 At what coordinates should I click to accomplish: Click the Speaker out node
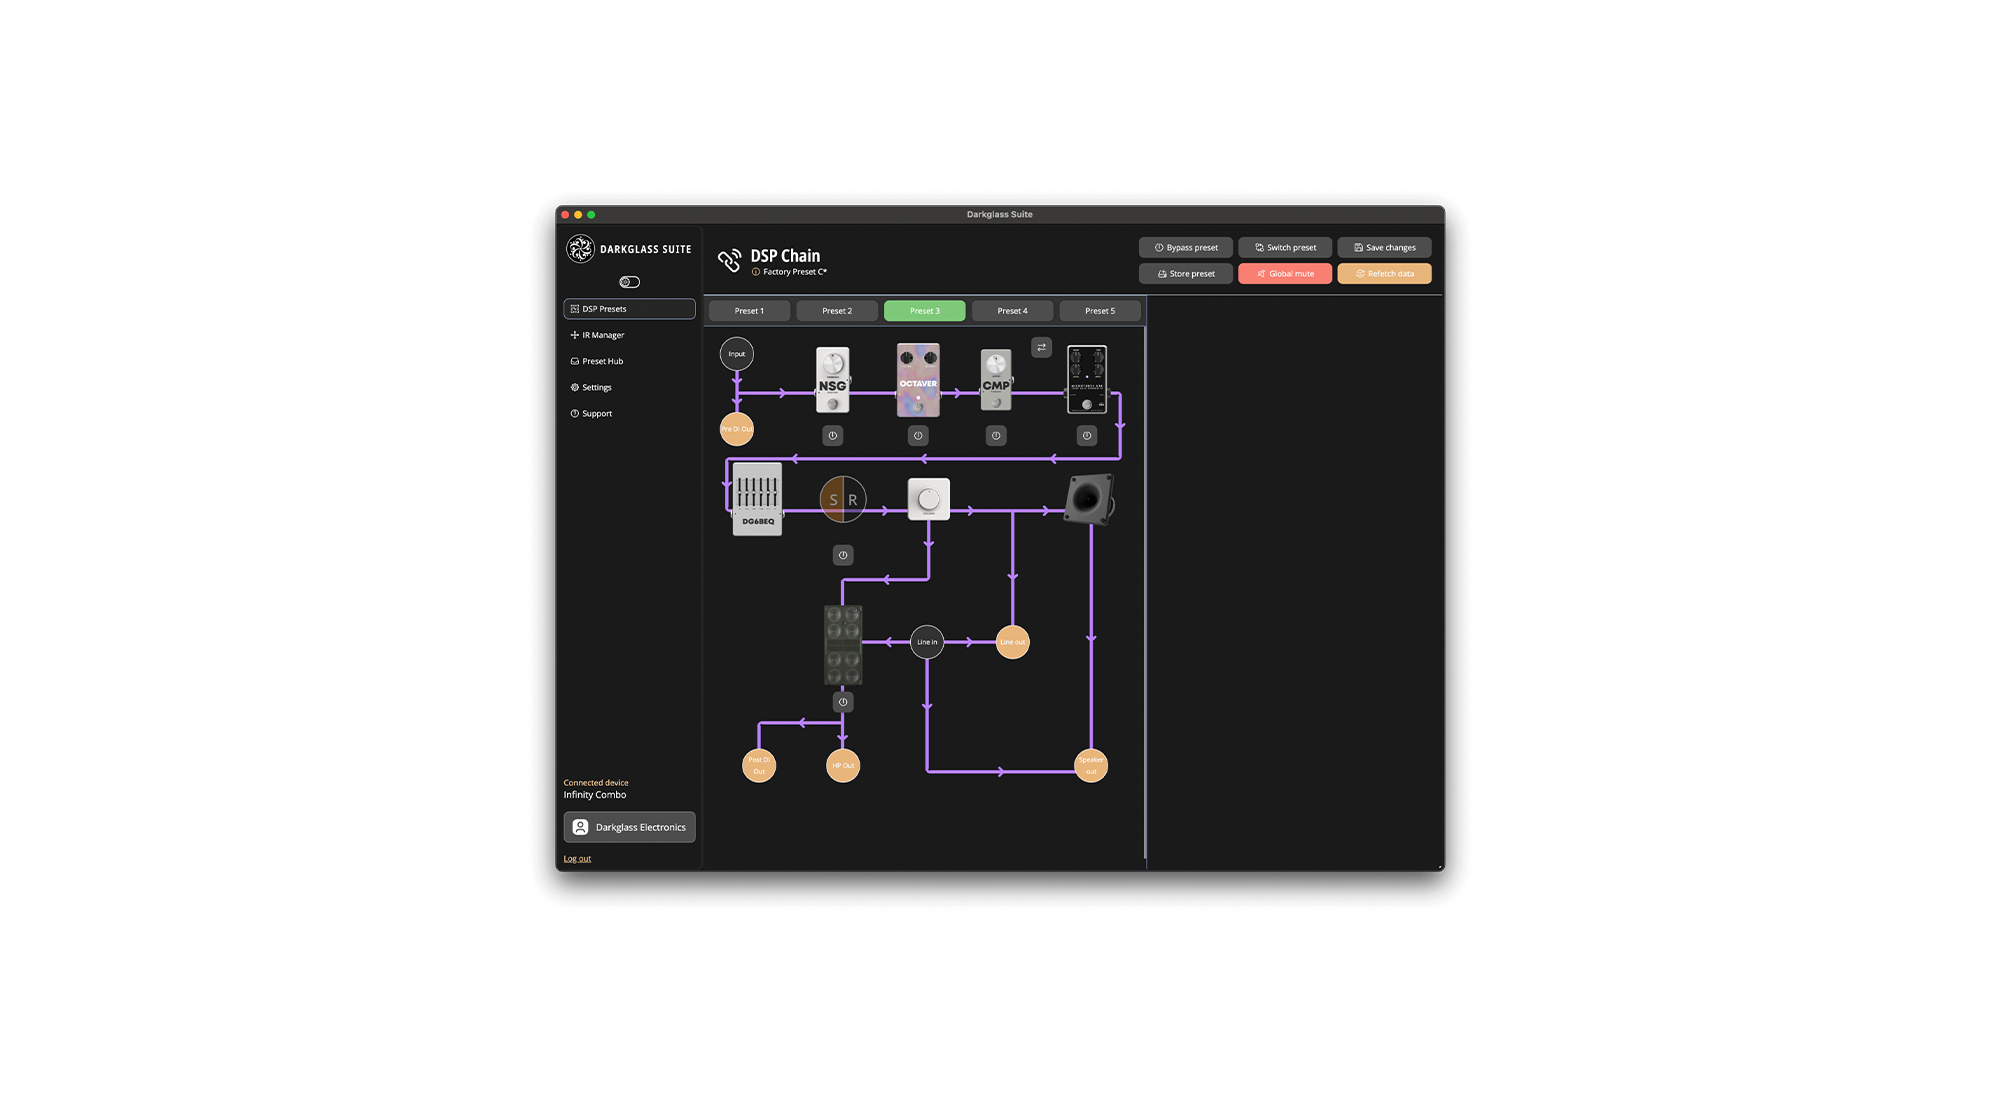click(1091, 765)
